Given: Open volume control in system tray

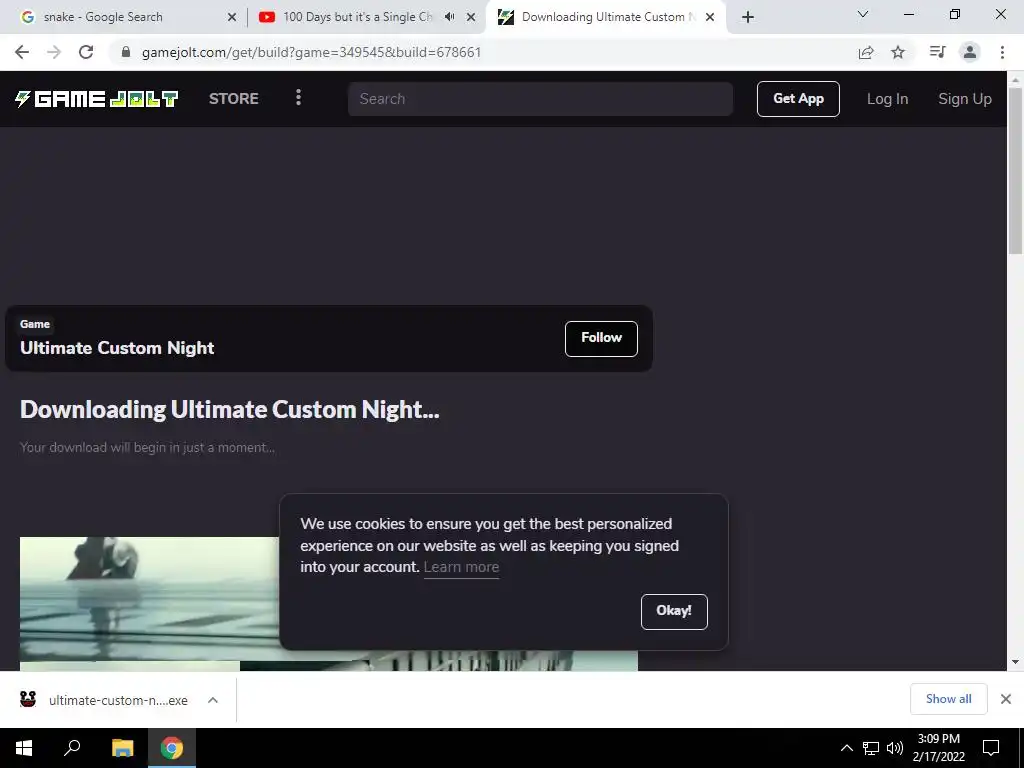Looking at the screenshot, I should click(895, 748).
